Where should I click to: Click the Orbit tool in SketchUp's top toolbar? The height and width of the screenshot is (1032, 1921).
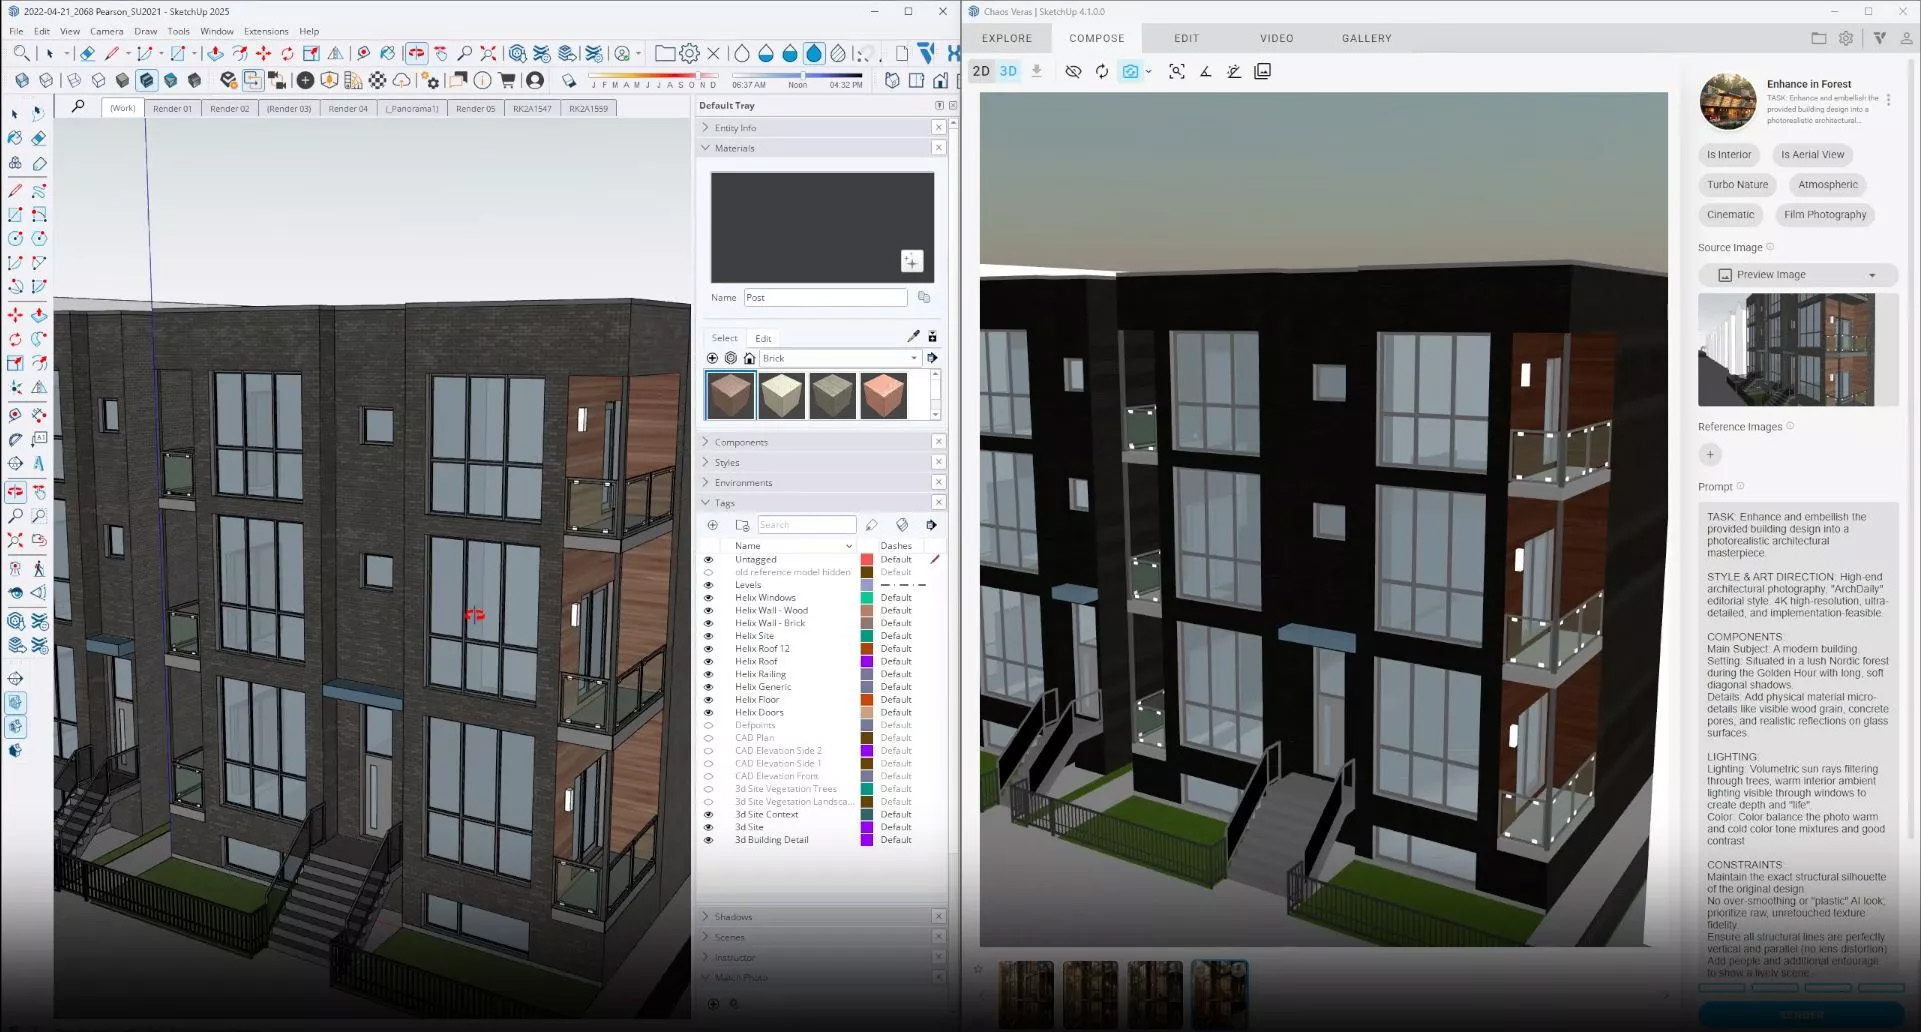click(x=416, y=54)
